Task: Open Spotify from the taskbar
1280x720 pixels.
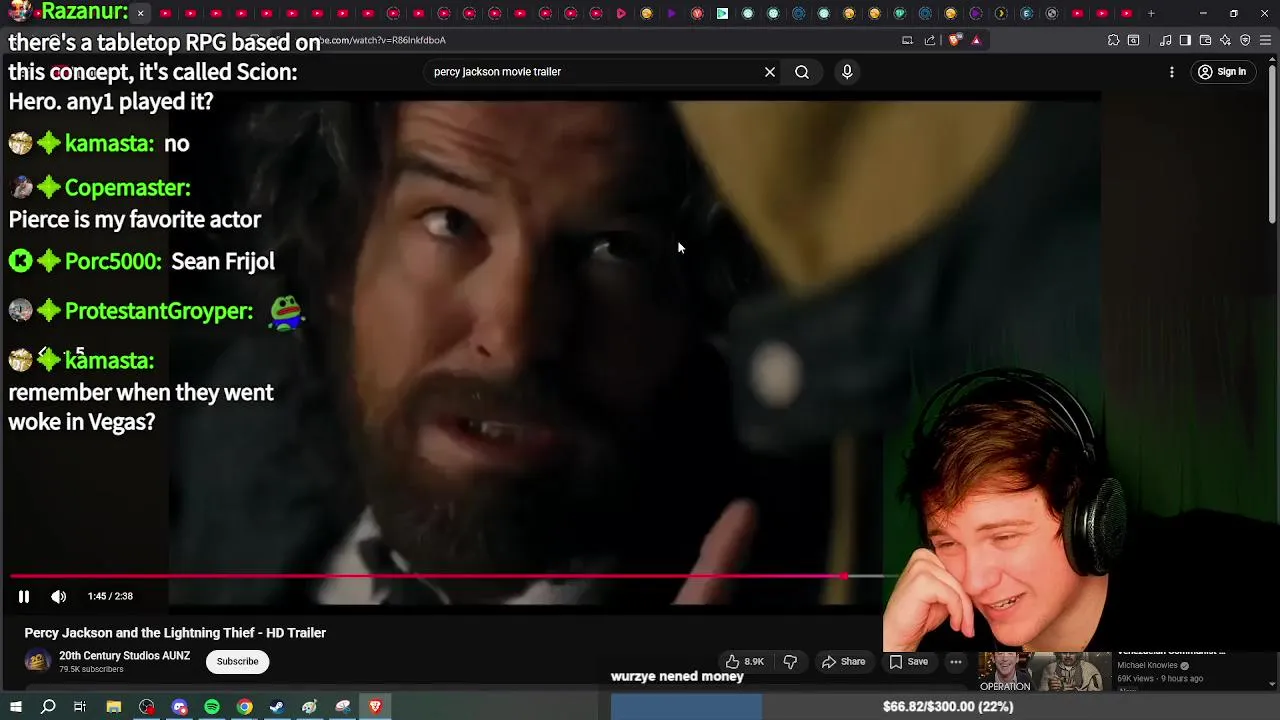Action: click(212, 707)
